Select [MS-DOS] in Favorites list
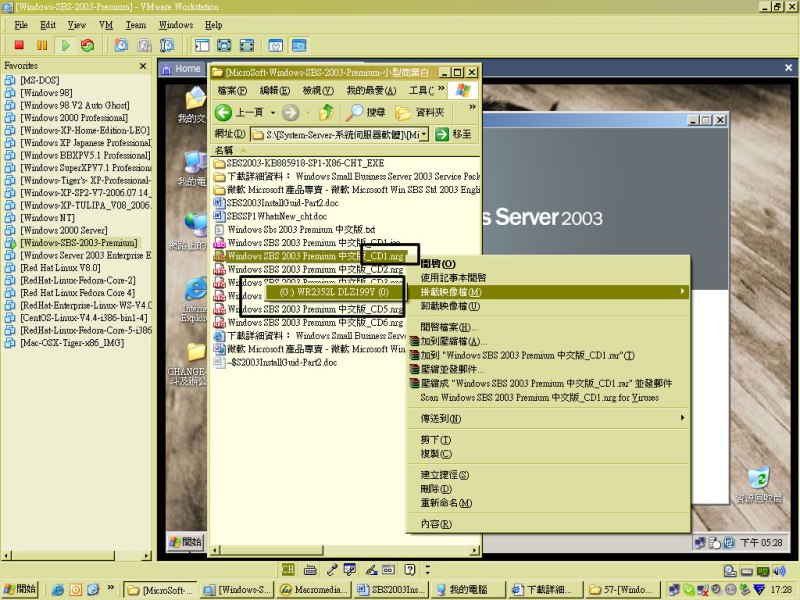 coord(40,80)
